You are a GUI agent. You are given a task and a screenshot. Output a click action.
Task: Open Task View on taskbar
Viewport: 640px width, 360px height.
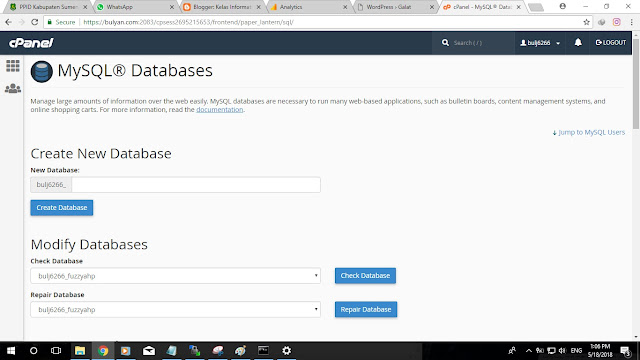click(56, 351)
